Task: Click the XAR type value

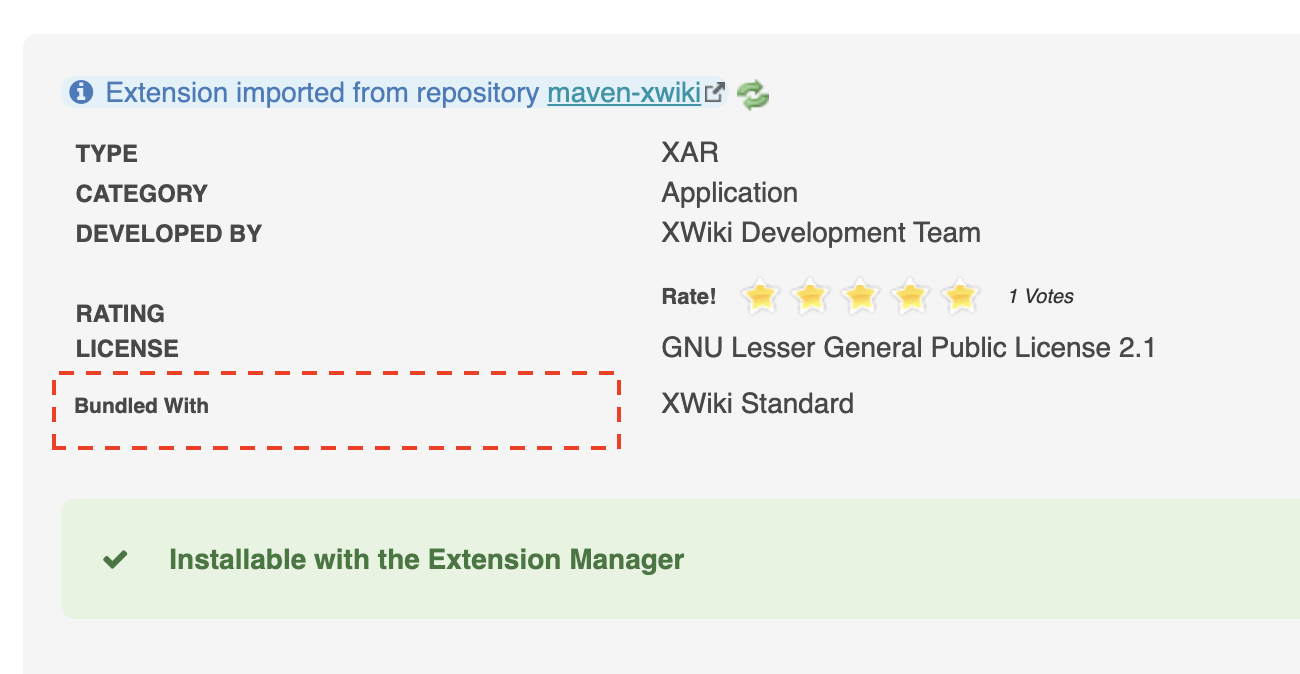Action: coord(689,153)
